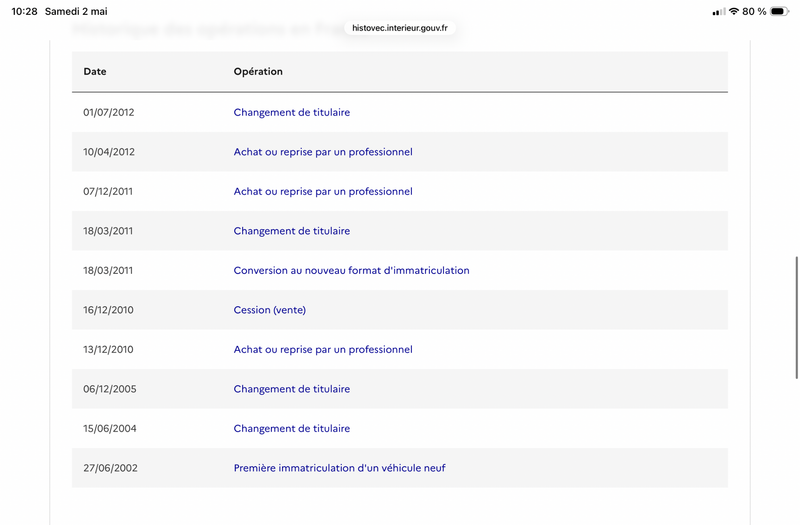Click the vertical scrollbar on right edge
This screenshot has height=525, width=800.
tap(796, 317)
